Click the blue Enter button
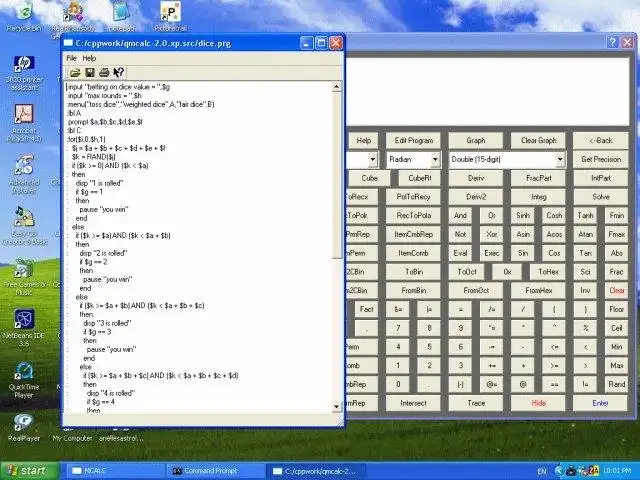 tap(600, 403)
